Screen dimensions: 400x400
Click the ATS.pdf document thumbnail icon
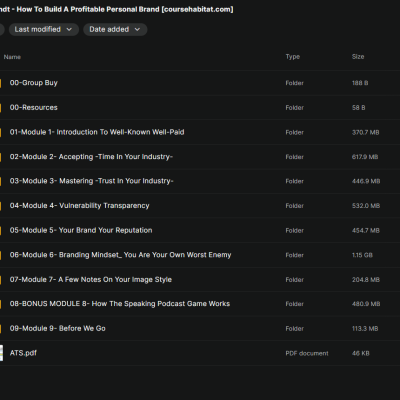(x=1, y=353)
